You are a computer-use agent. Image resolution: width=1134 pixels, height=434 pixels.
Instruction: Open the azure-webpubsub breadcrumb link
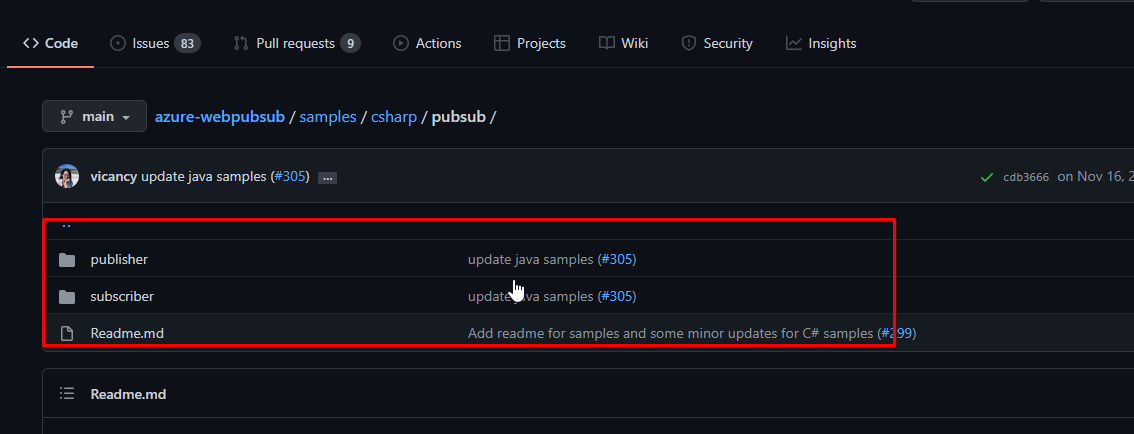pos(219,117)
